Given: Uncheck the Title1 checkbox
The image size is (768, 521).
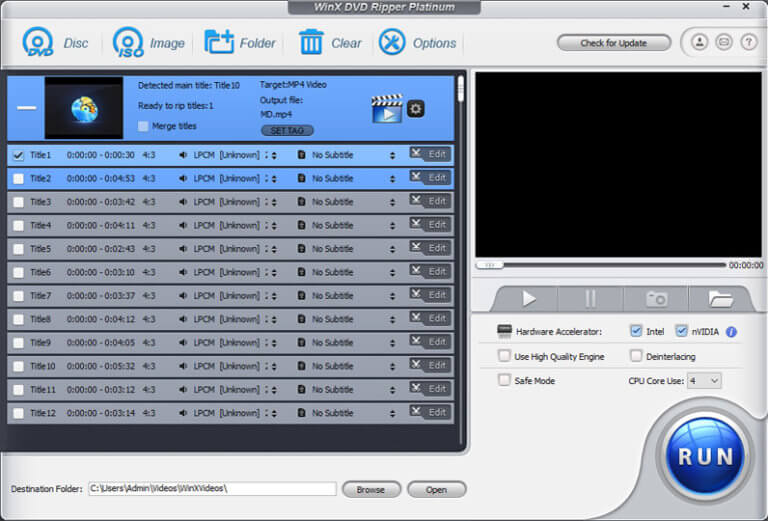Looking at the screenshot, I should coord(18,155).
